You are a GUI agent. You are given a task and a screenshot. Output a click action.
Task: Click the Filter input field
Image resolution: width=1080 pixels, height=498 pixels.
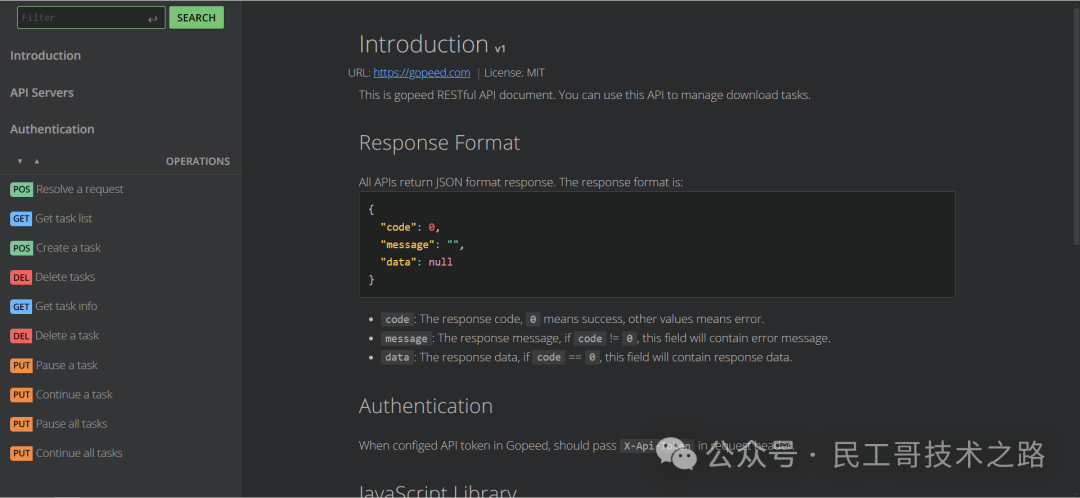pos(91,18)
